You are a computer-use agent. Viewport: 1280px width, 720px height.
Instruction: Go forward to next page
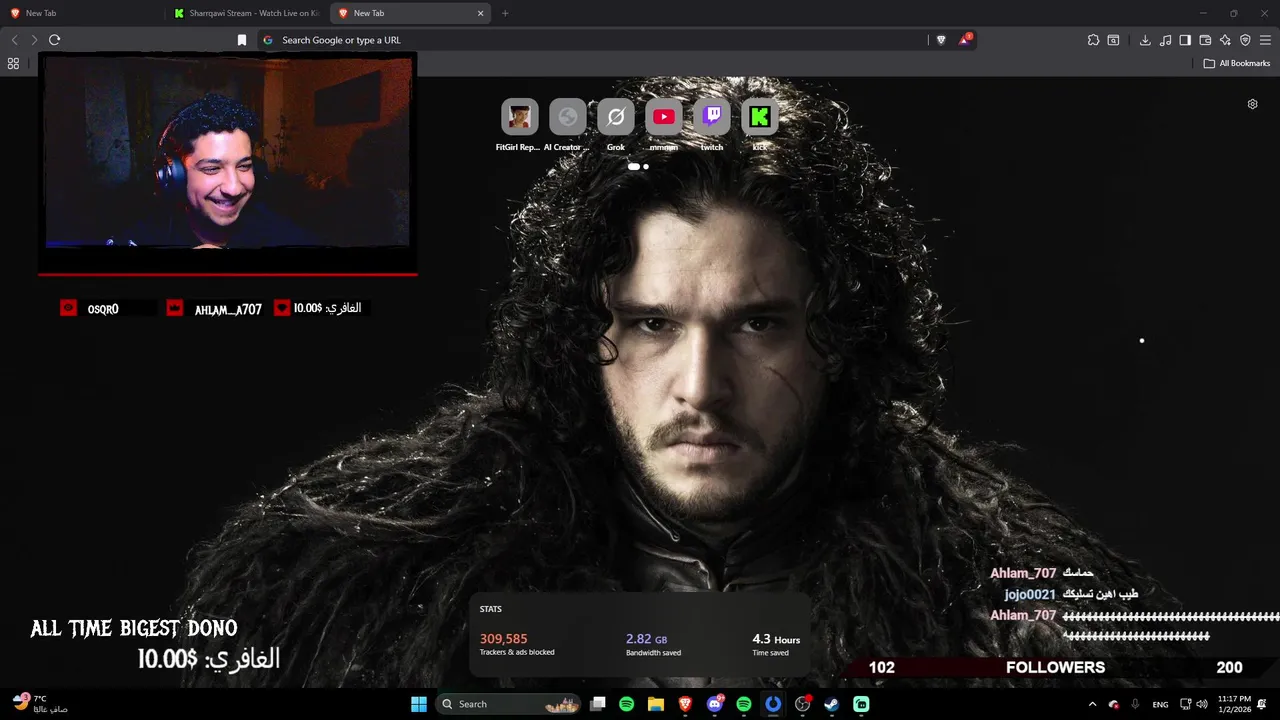coord(34,40)
